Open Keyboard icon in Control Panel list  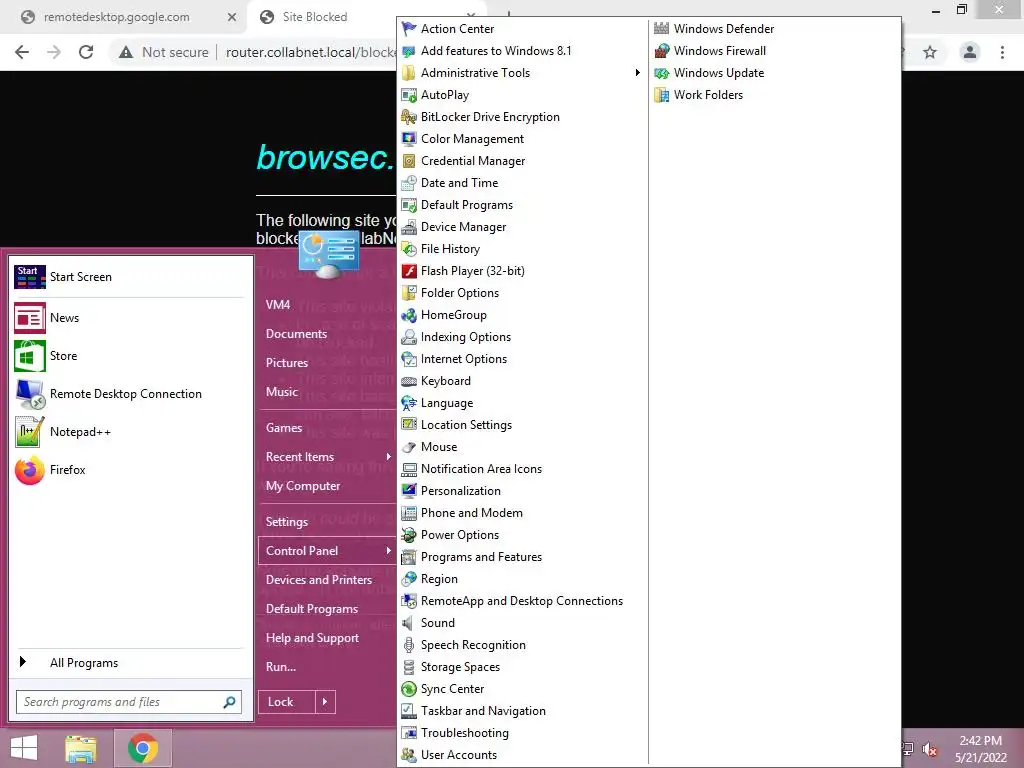coord(409,381)
